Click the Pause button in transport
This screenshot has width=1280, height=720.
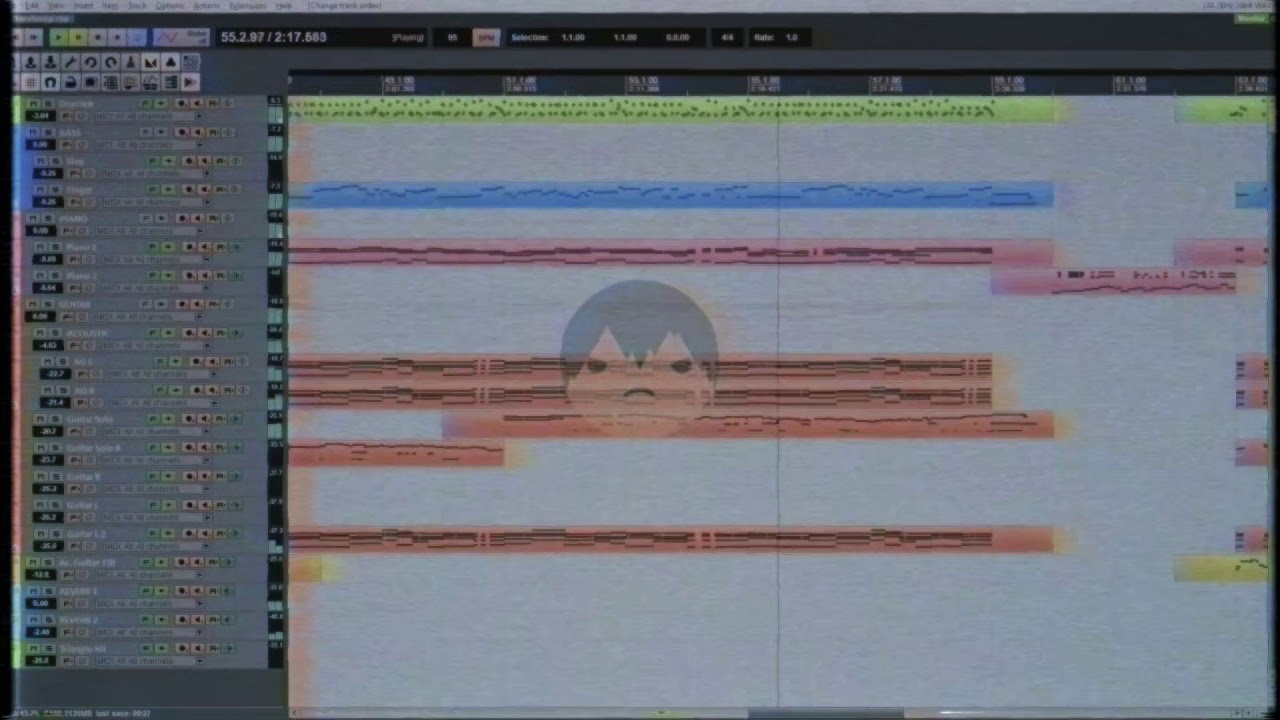pos(78,37)
